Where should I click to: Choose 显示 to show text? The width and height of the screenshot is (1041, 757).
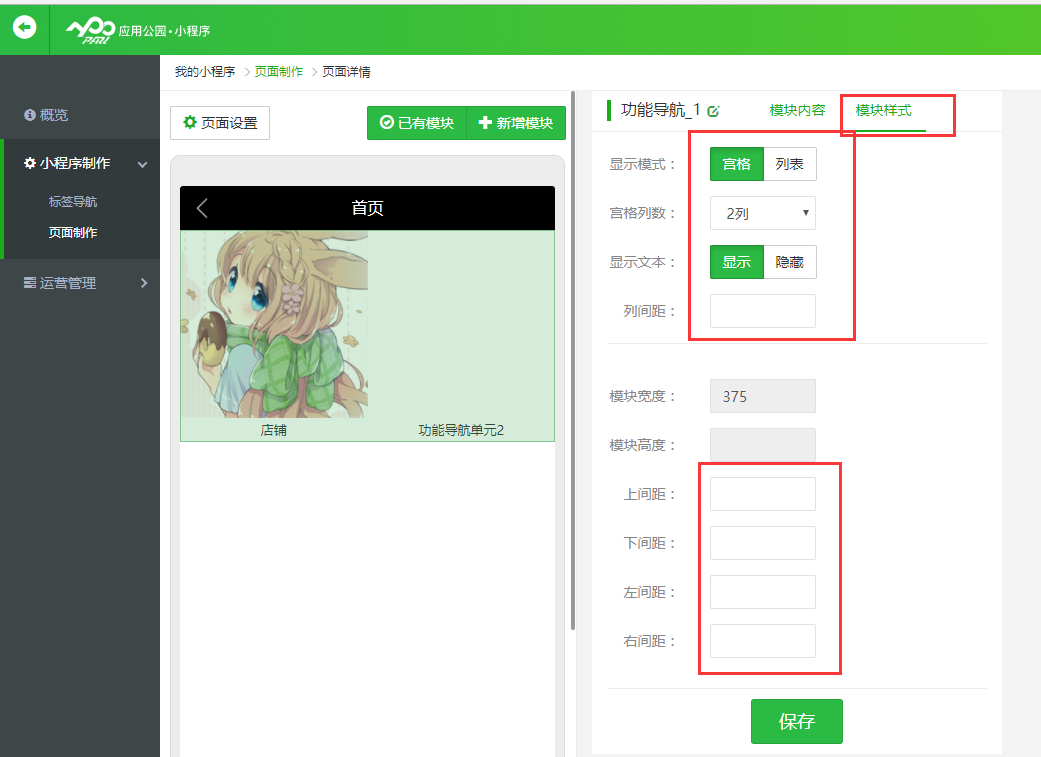(737, 262)
